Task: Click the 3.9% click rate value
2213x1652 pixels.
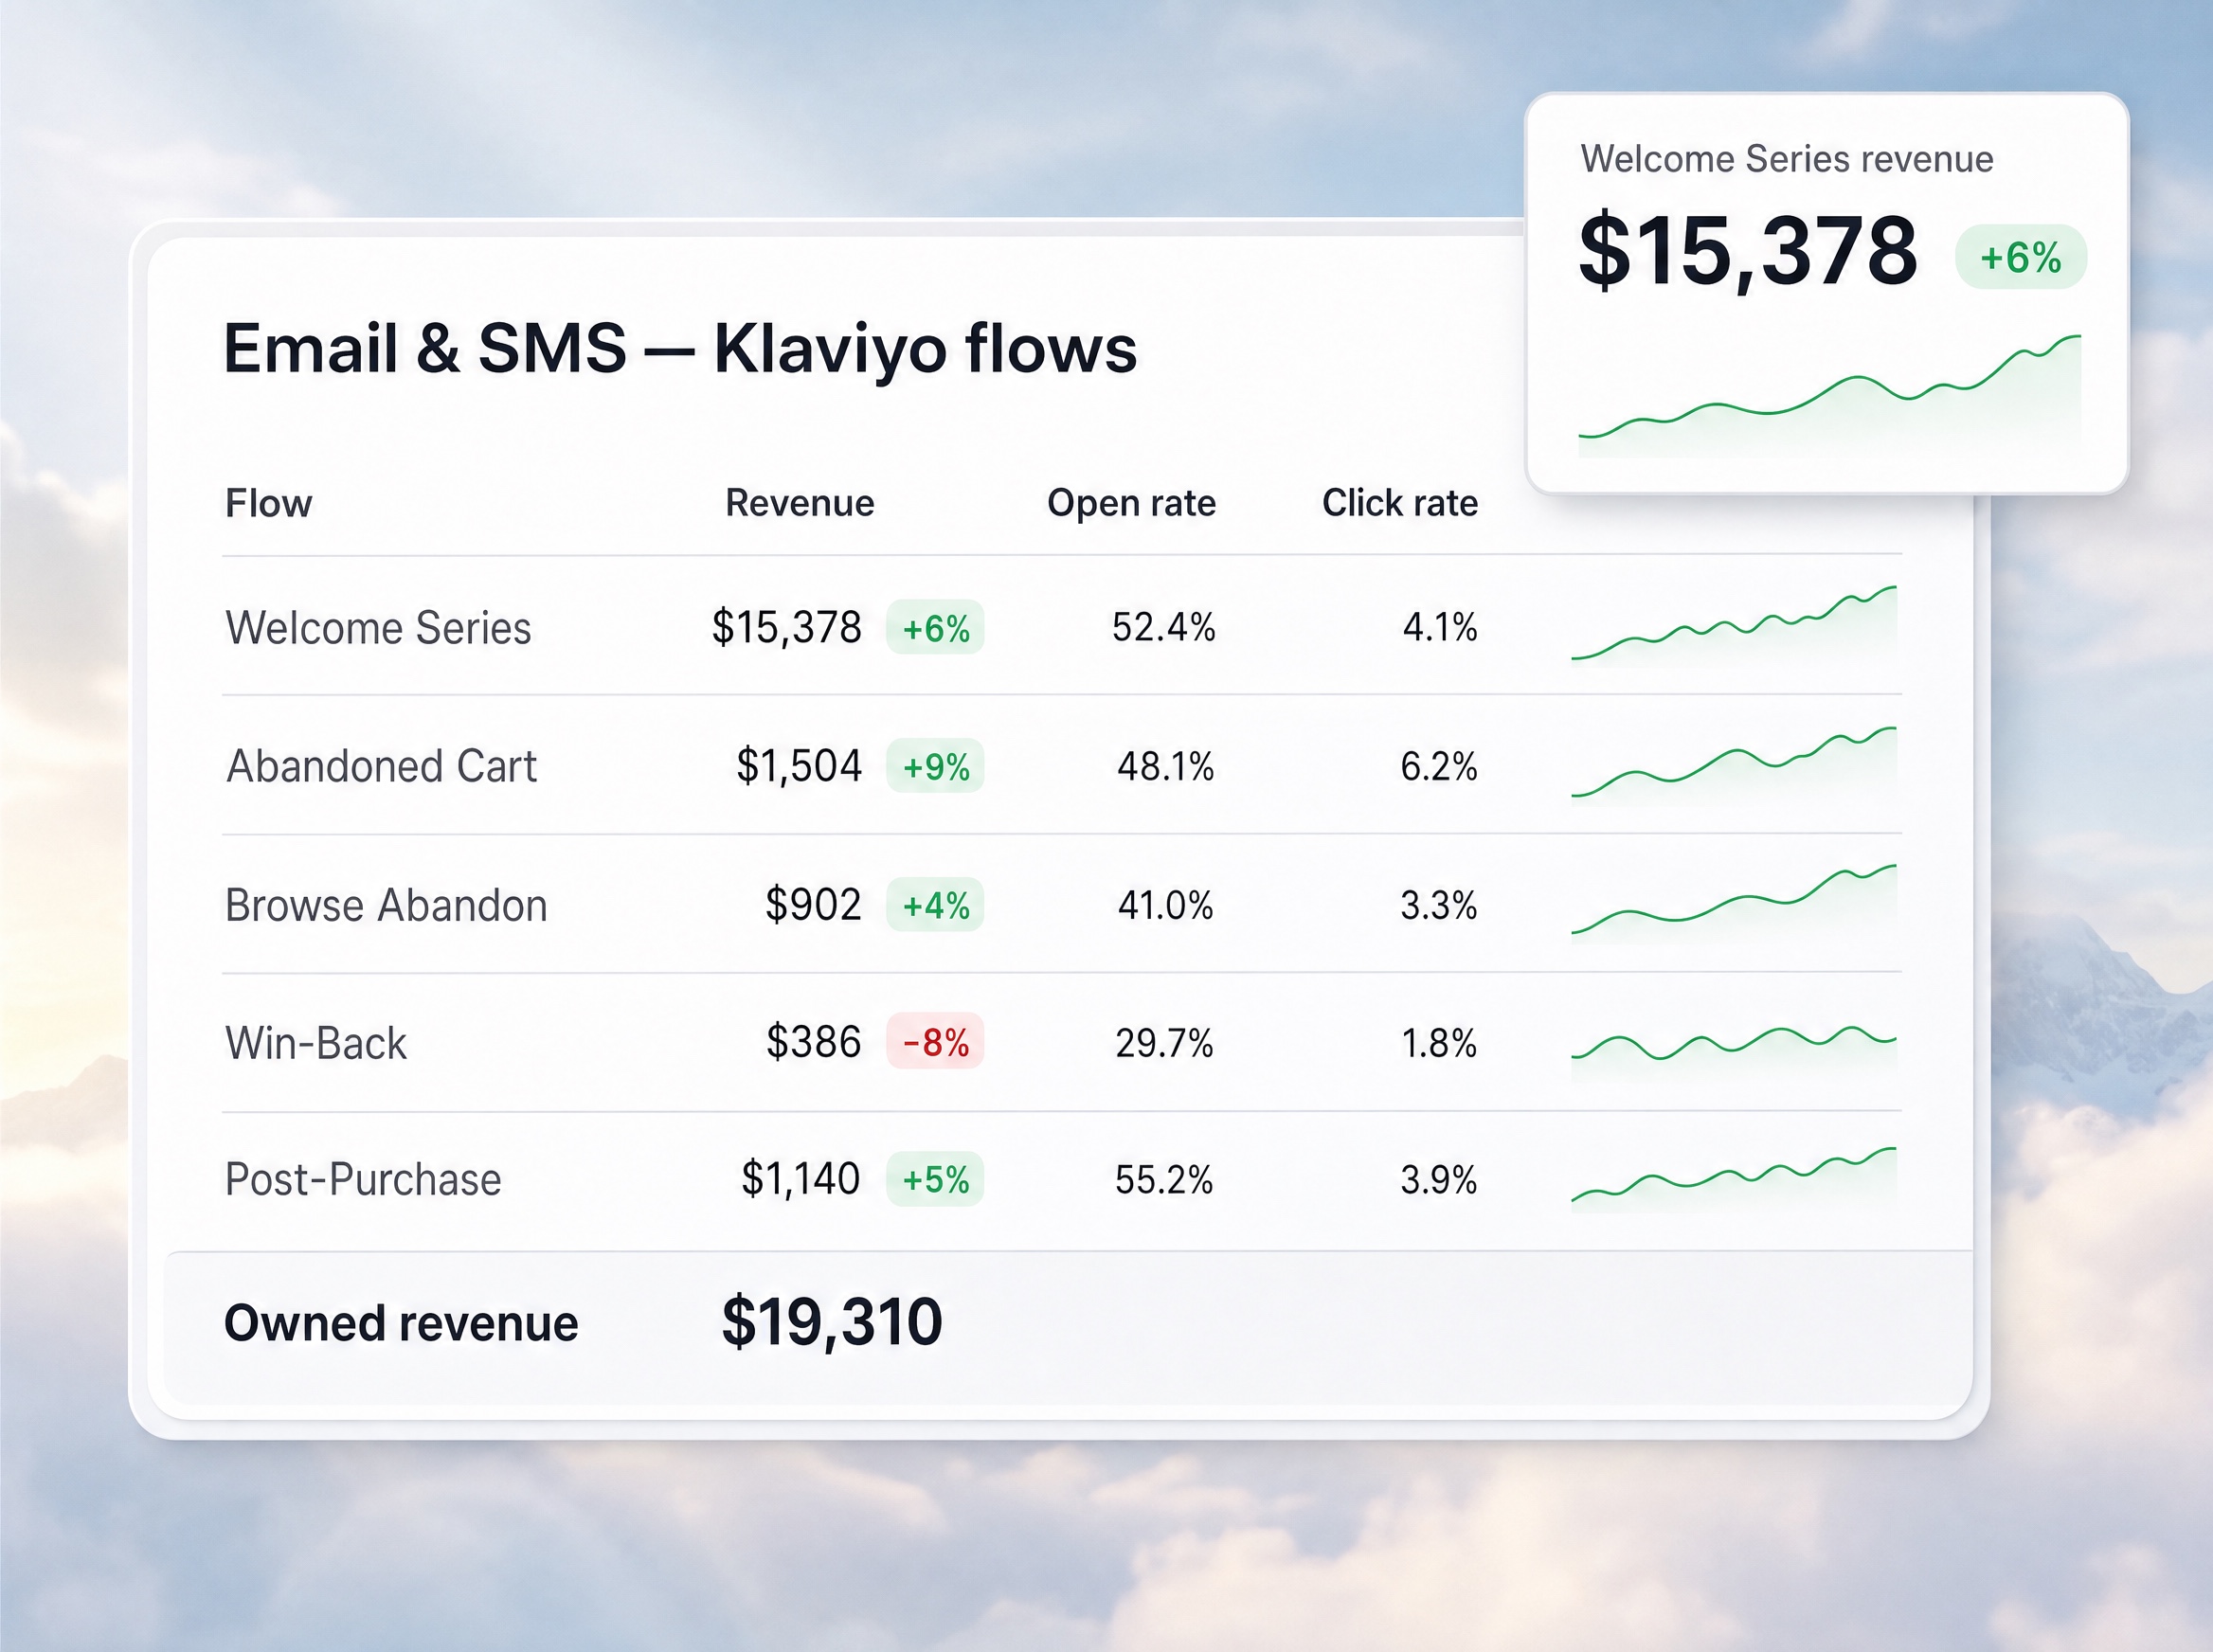Action: 1438,1180
